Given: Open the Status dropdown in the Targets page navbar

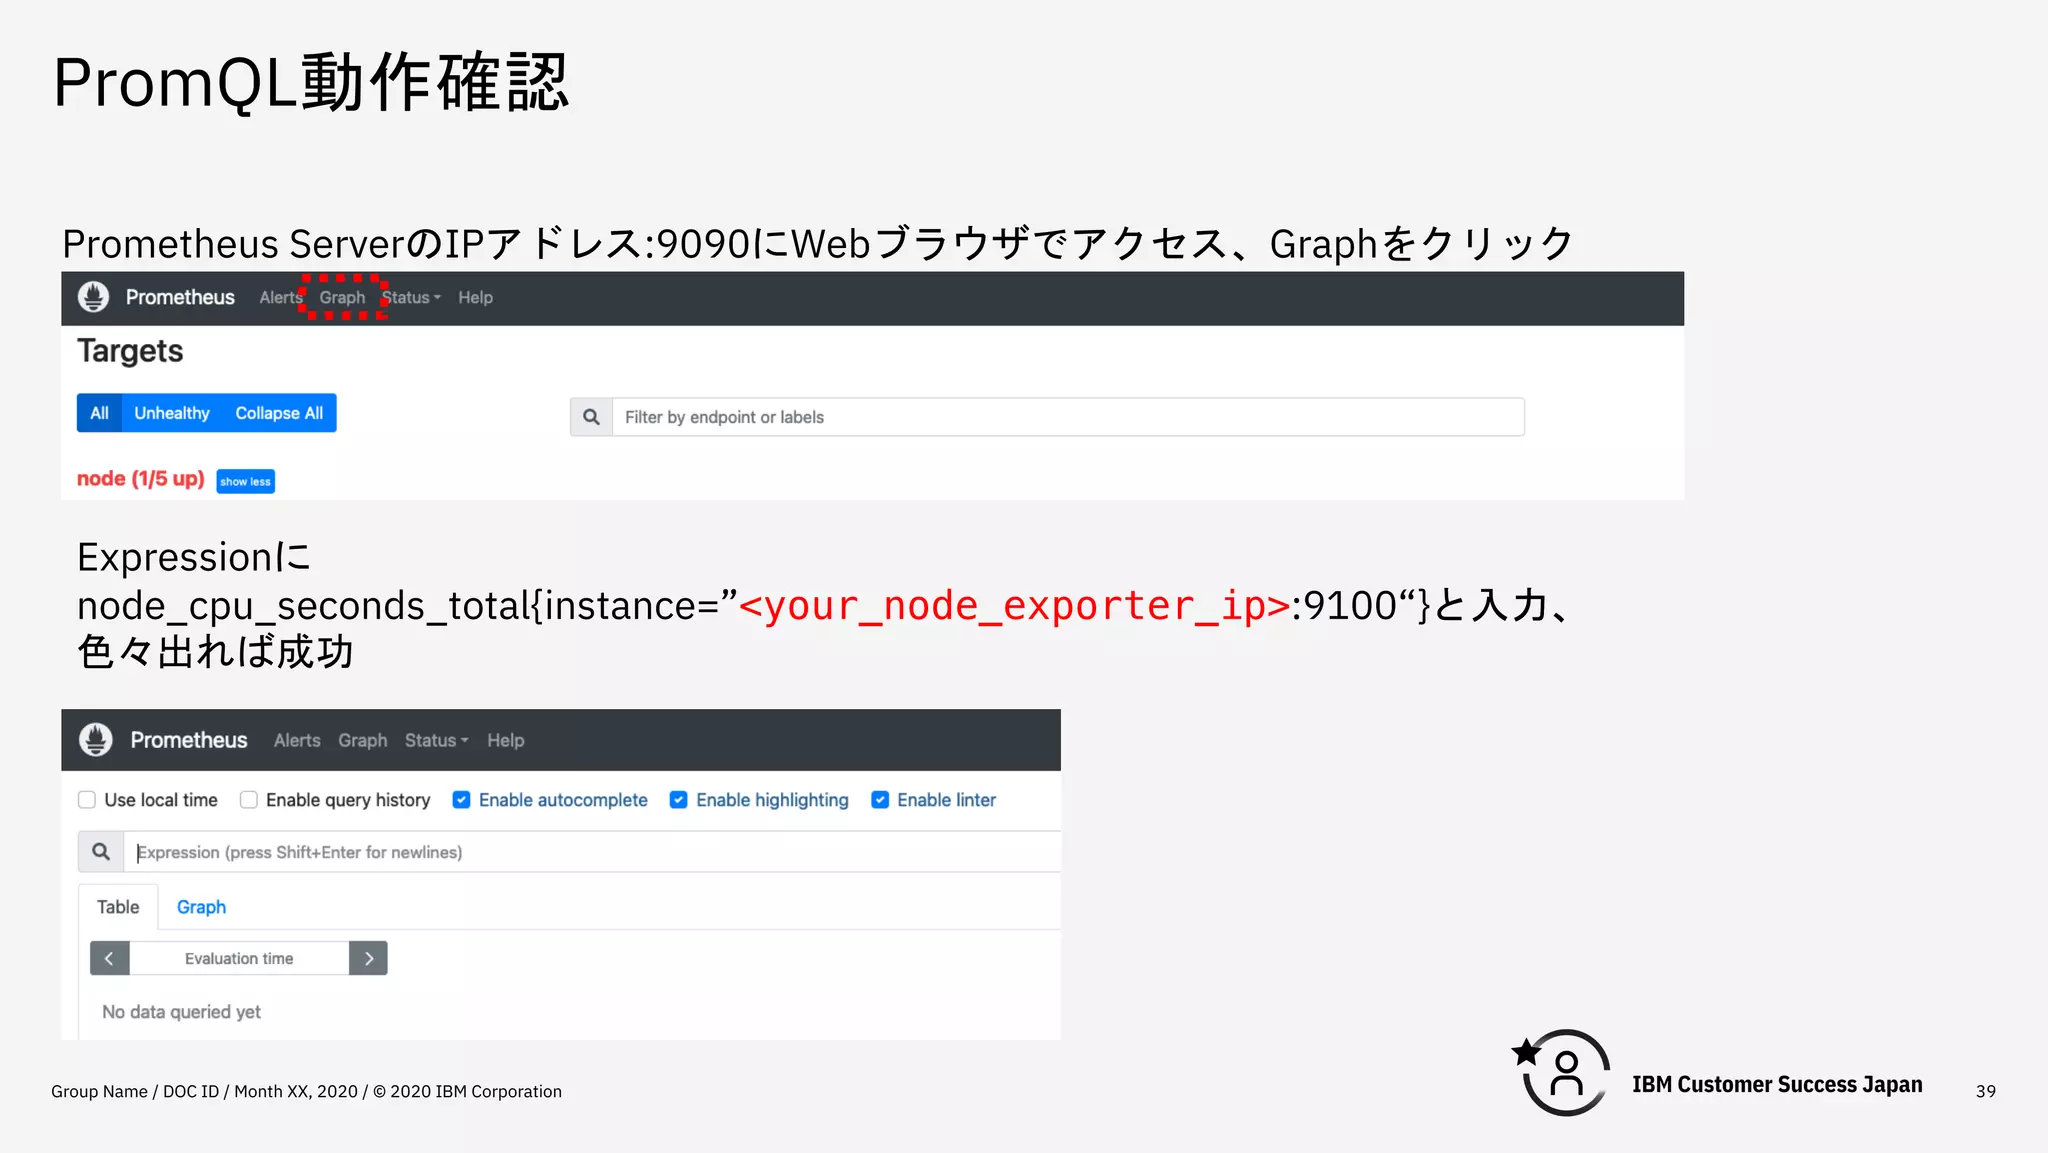Looking at the screenshot, I should pyautogui.click(x=411, y=298).
